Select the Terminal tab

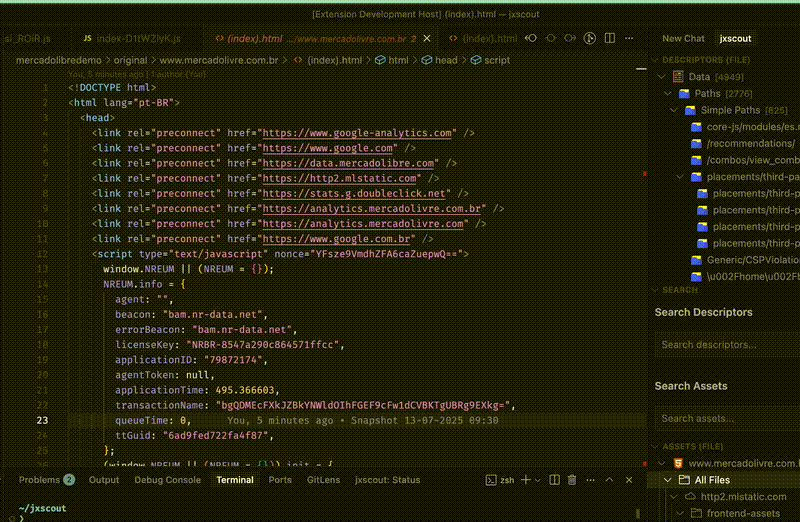coord(235,480)
